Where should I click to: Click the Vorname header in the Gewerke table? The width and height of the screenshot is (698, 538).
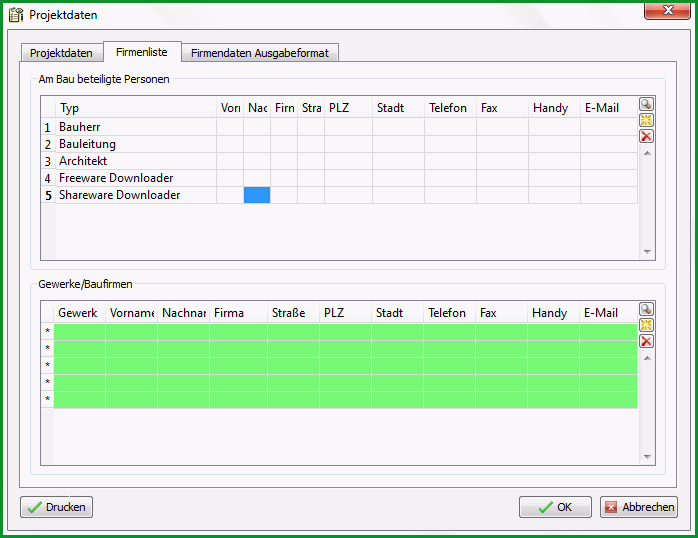pos(131,313)
